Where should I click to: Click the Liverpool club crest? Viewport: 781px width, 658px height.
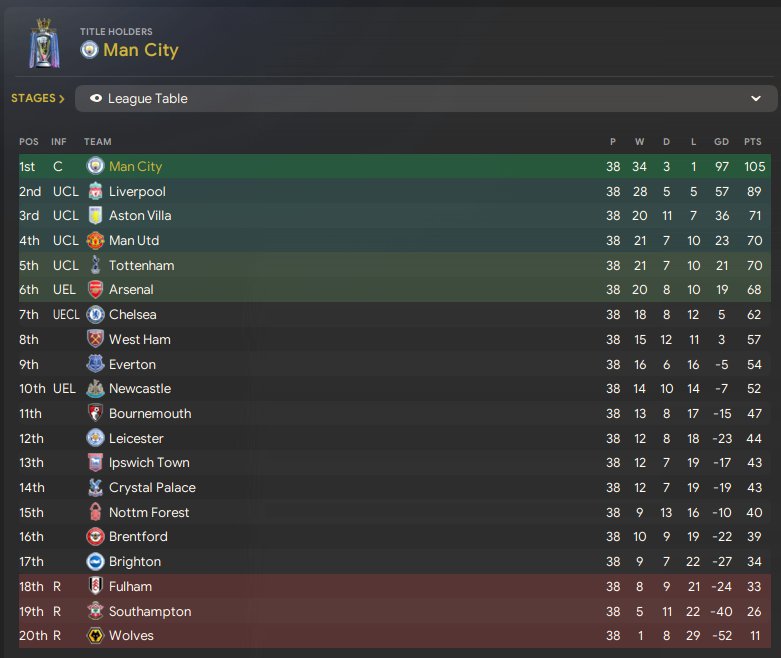pyautogui.click(x=95, y=191)
